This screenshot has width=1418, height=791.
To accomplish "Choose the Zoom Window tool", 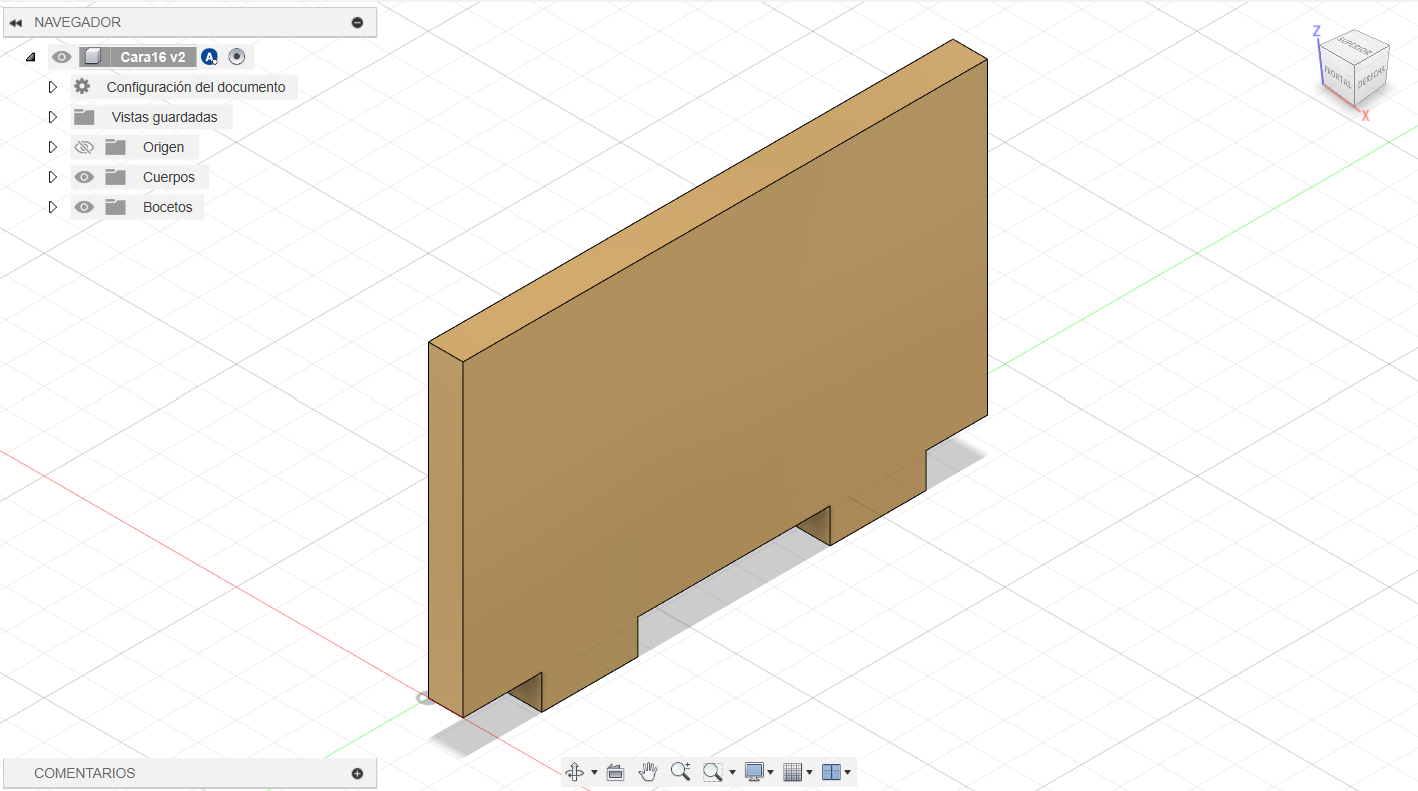I will (x=713, y=772).
